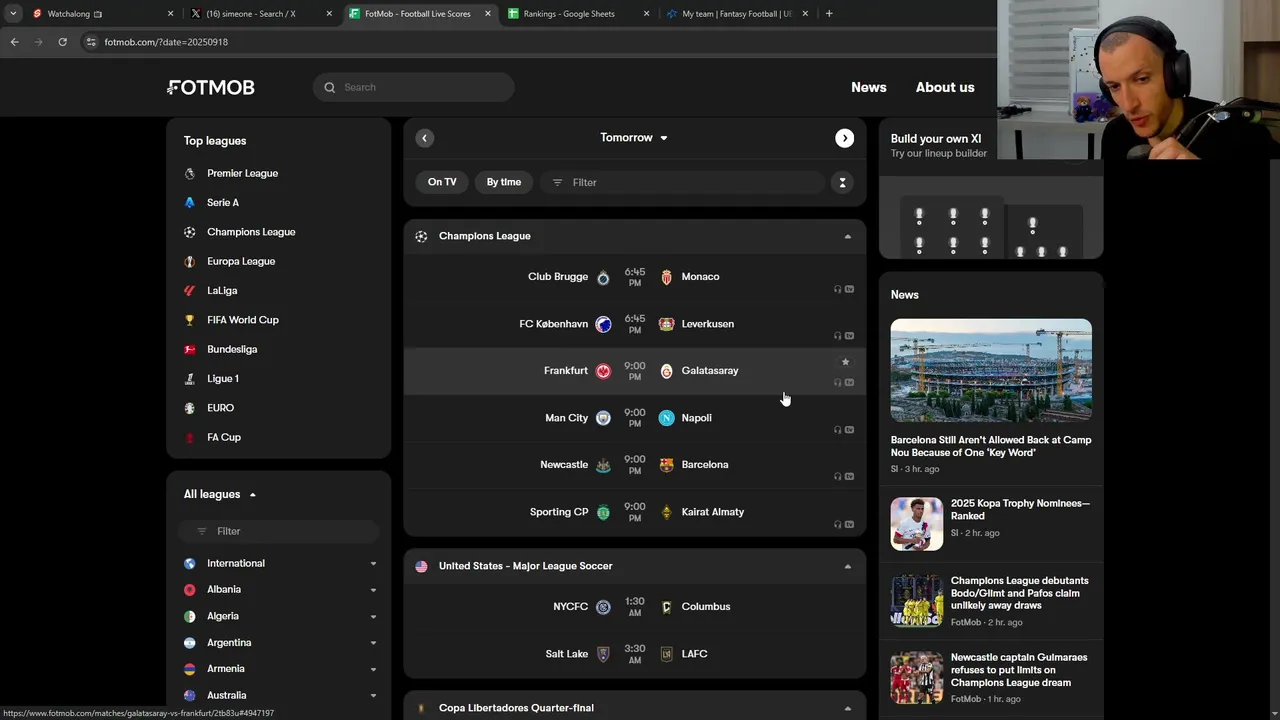The height and width of the screenshot is (720, 1280).
Task: Open the 2025 Kopa Trophy Nominees article
Action: [991, 522]
